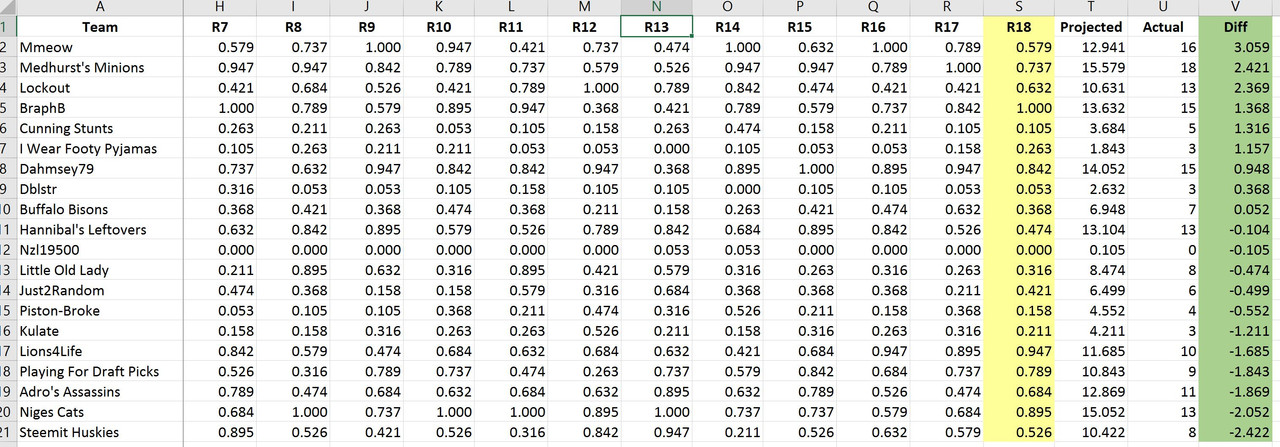Click Mmeow's Diff value 3.059
This screenshot has height=447, width=1280.
[1235, 47]
